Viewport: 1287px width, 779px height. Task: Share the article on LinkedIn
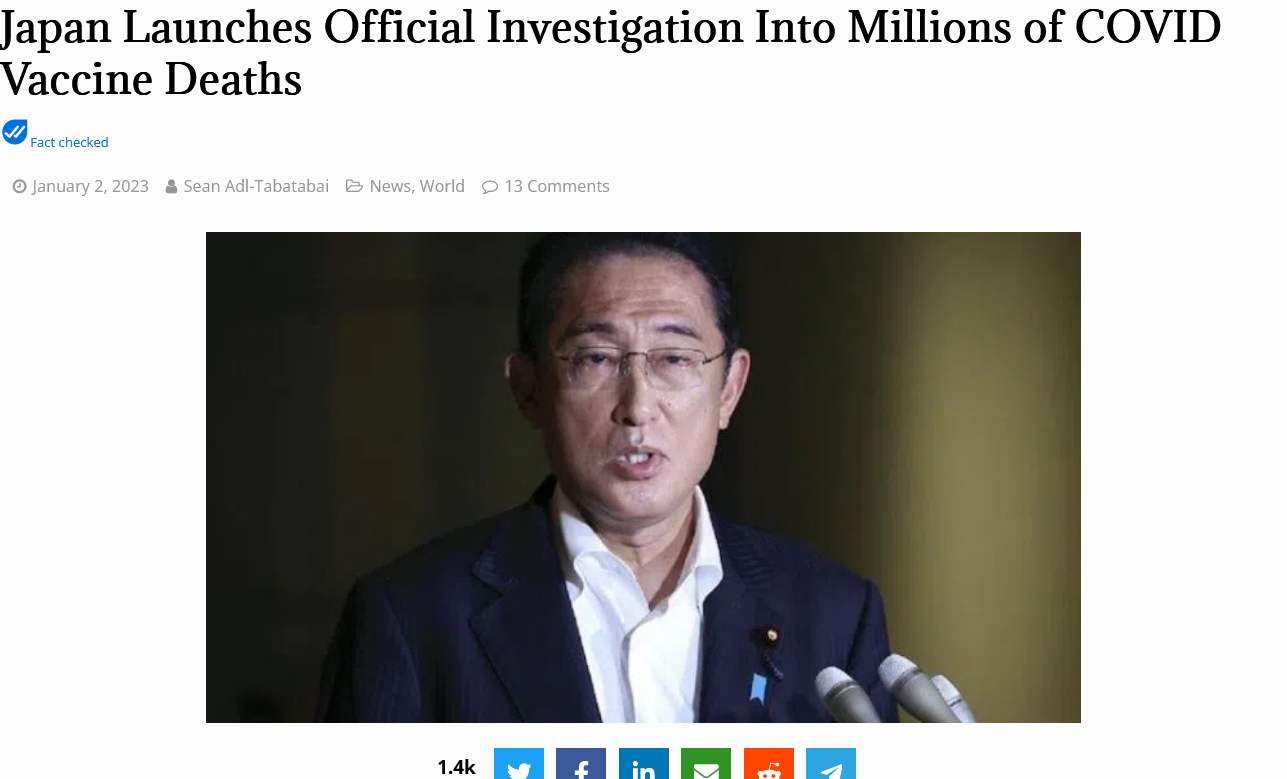tap(644, 764)
